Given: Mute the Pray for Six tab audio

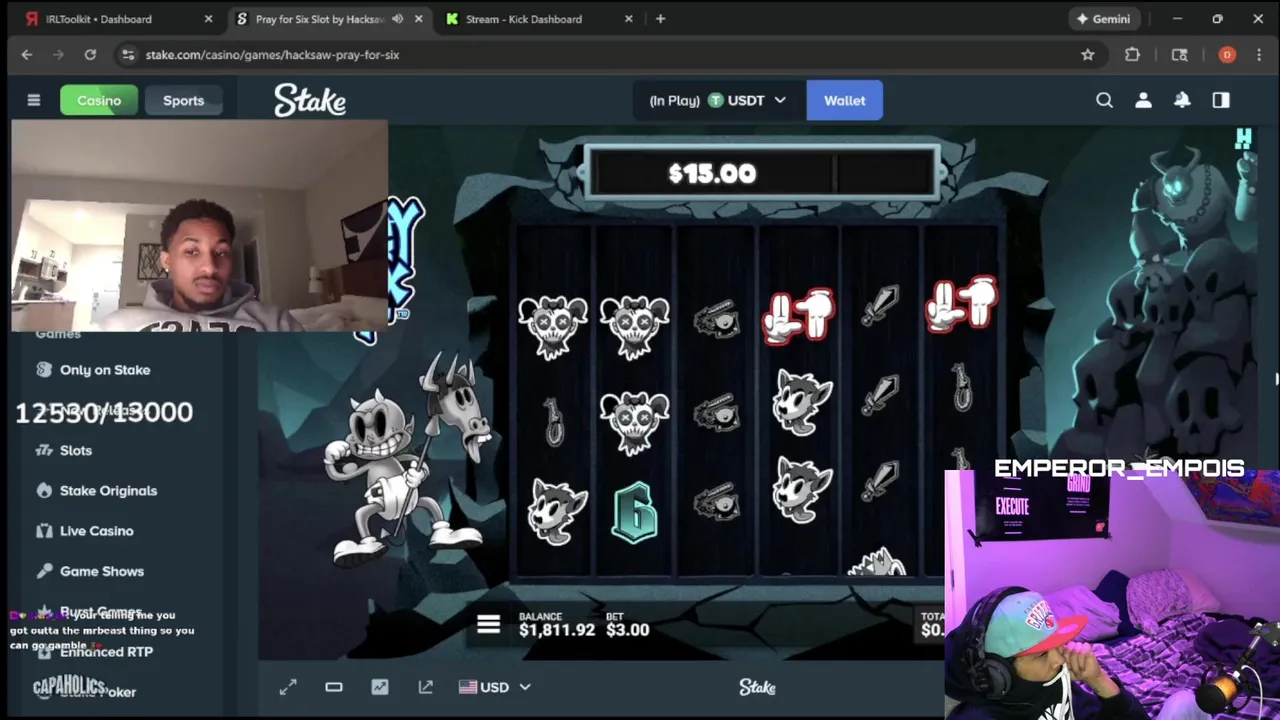Looking at the screenshot, I should tap(398, 19).
